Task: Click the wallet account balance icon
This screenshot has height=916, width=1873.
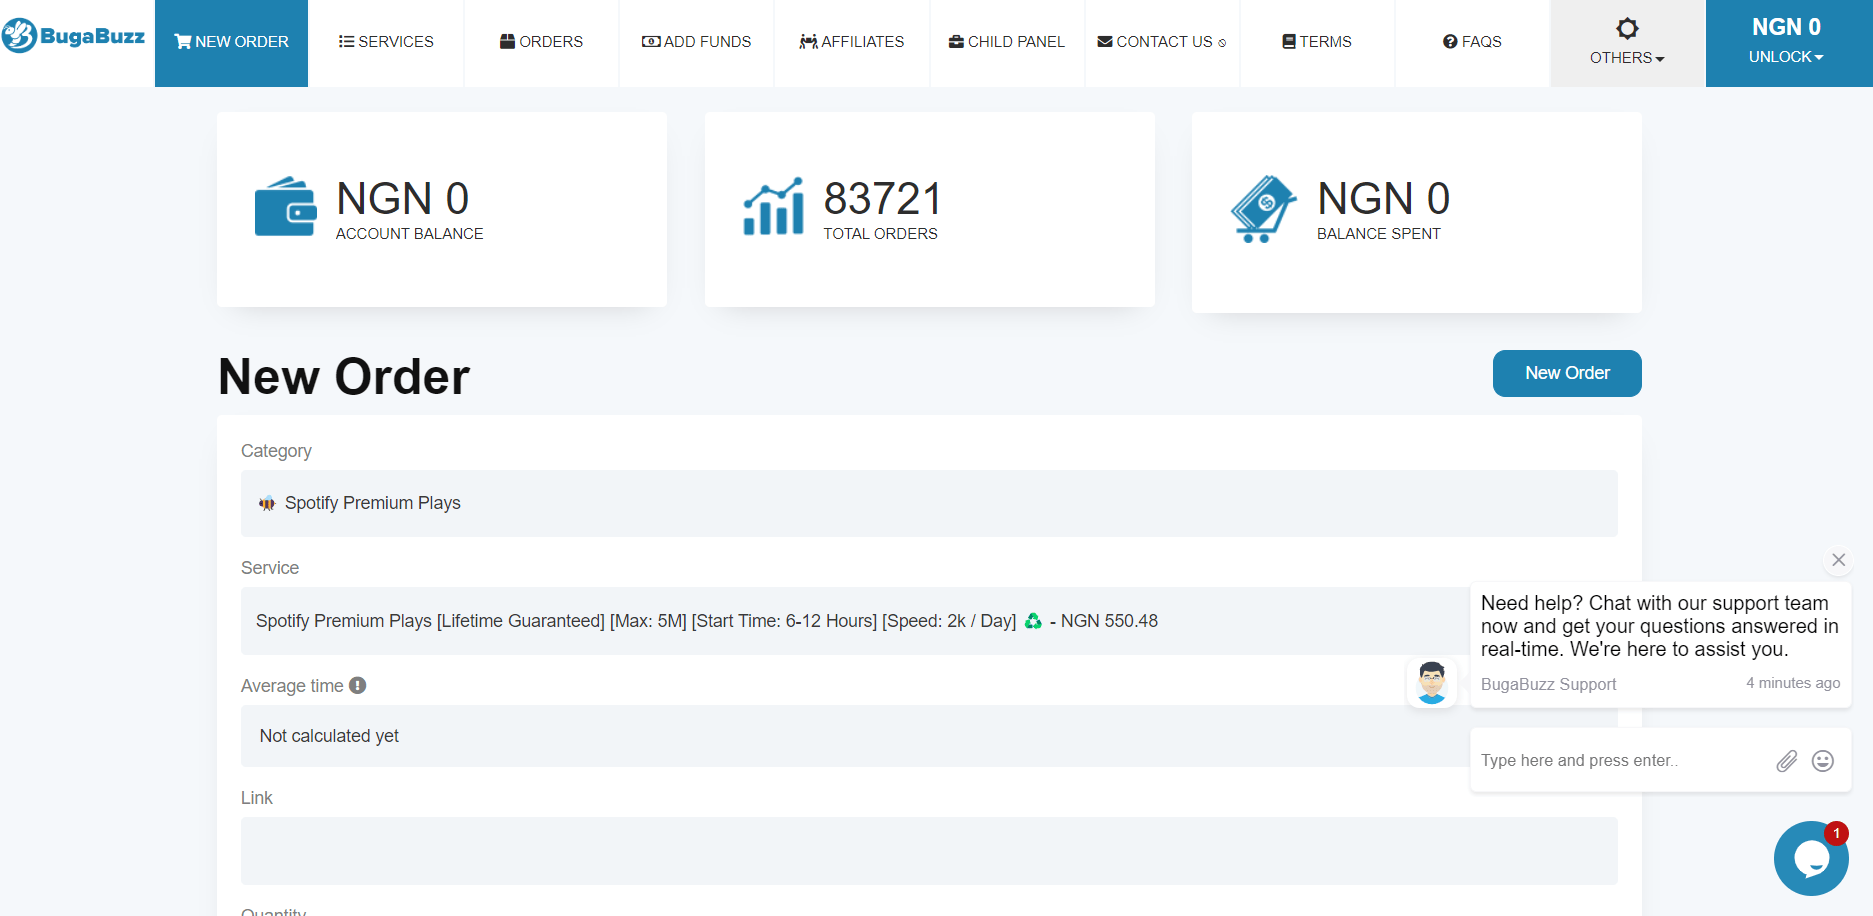Action: coord(285,208)
